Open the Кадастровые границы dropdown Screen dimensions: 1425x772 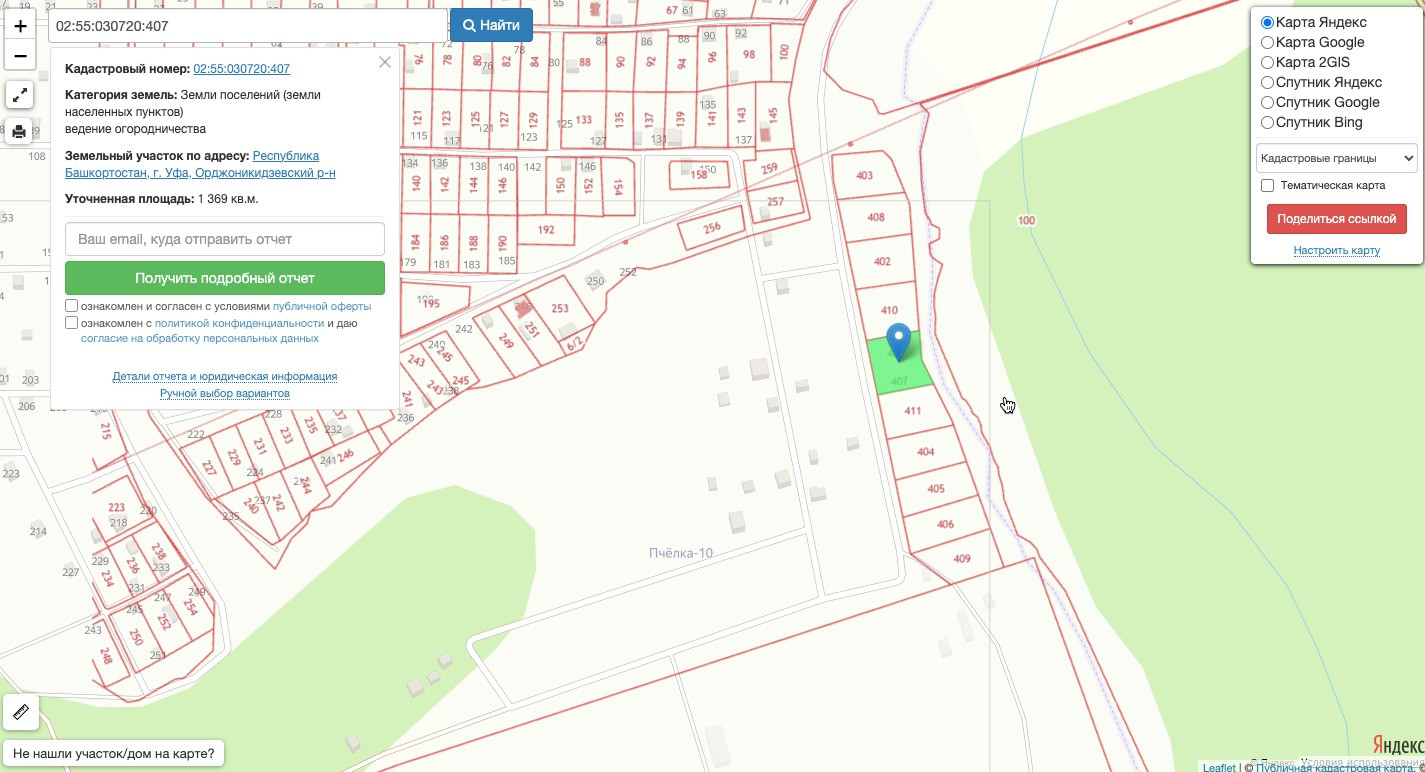[x=1337, y=158]
